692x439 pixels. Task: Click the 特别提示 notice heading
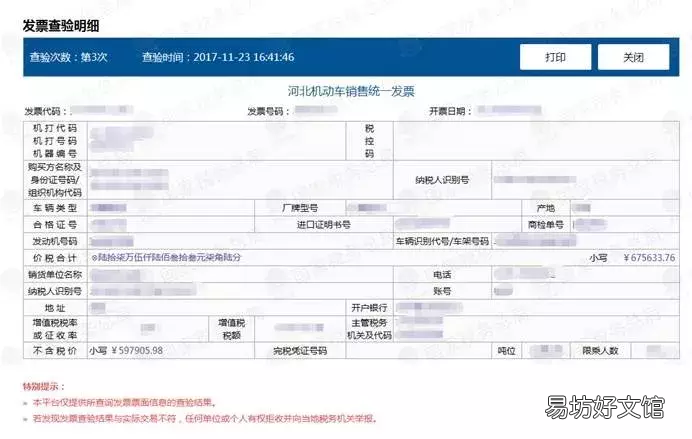44,387
